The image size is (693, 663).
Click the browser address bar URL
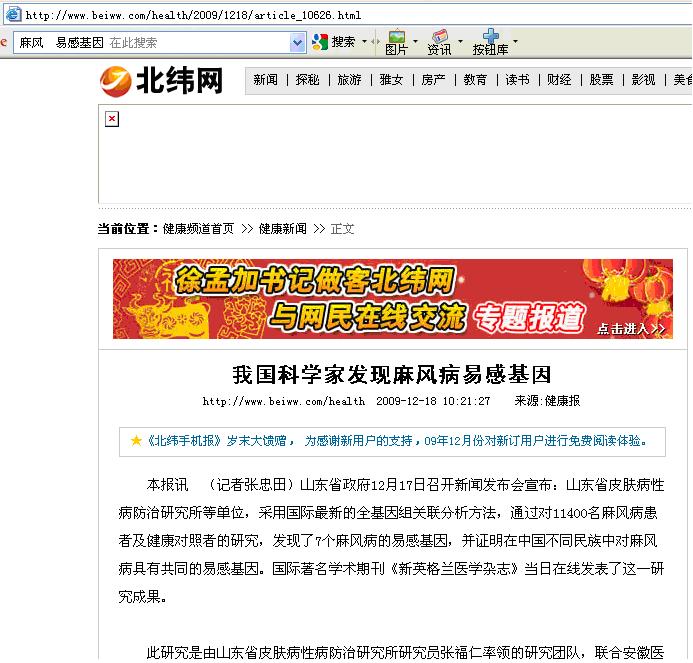pyautogui.click(x=193, y=15)
